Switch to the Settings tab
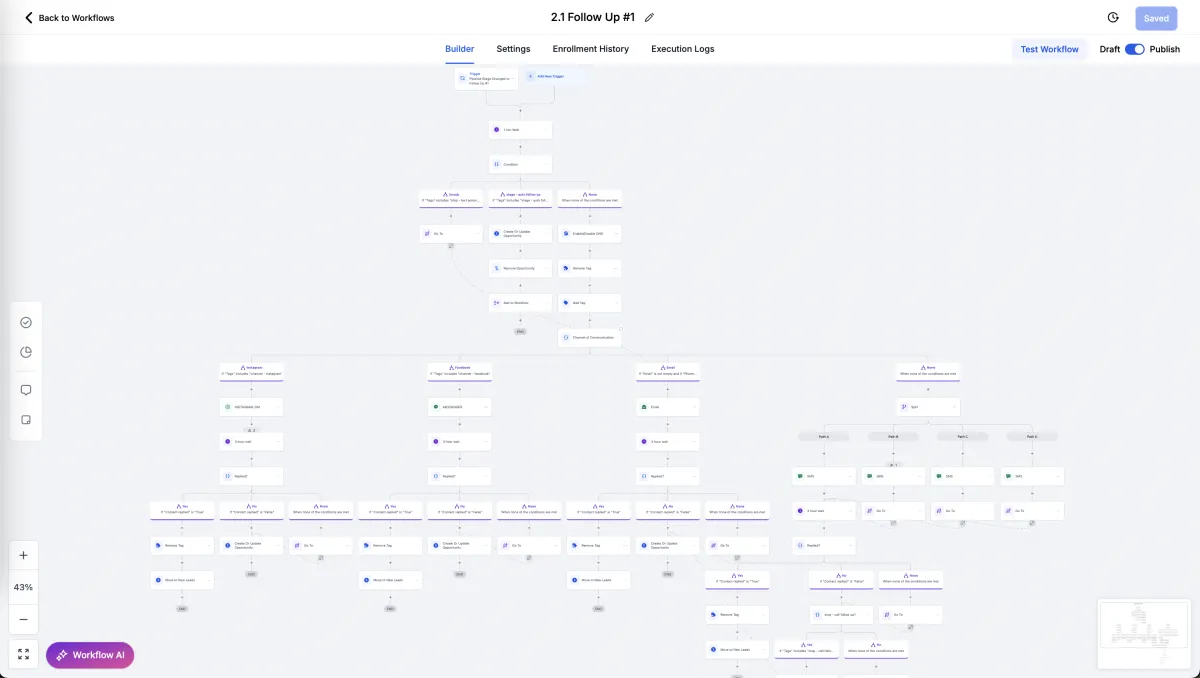The image size is (1200, 678). pos(513,49)
